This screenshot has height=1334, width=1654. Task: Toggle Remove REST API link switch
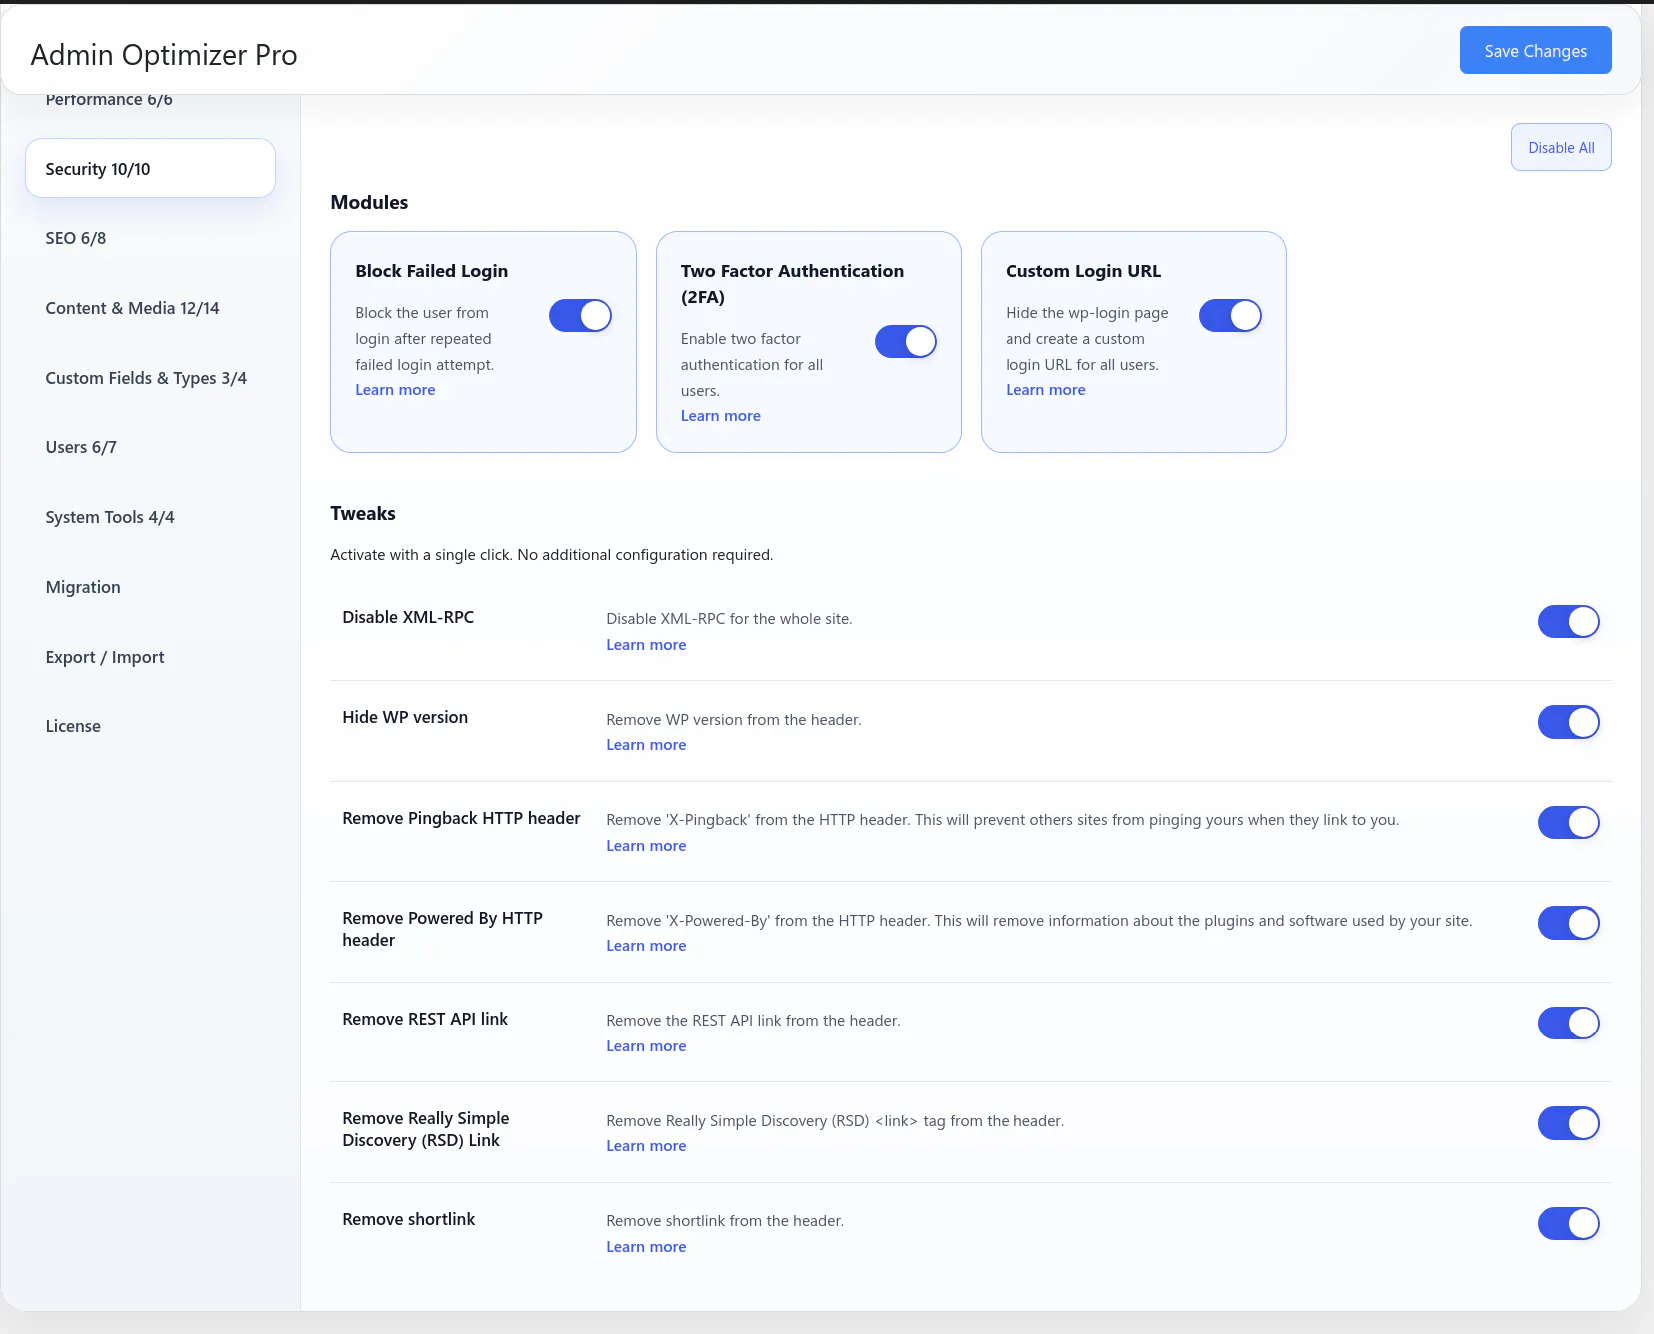pos(1568,1023)
